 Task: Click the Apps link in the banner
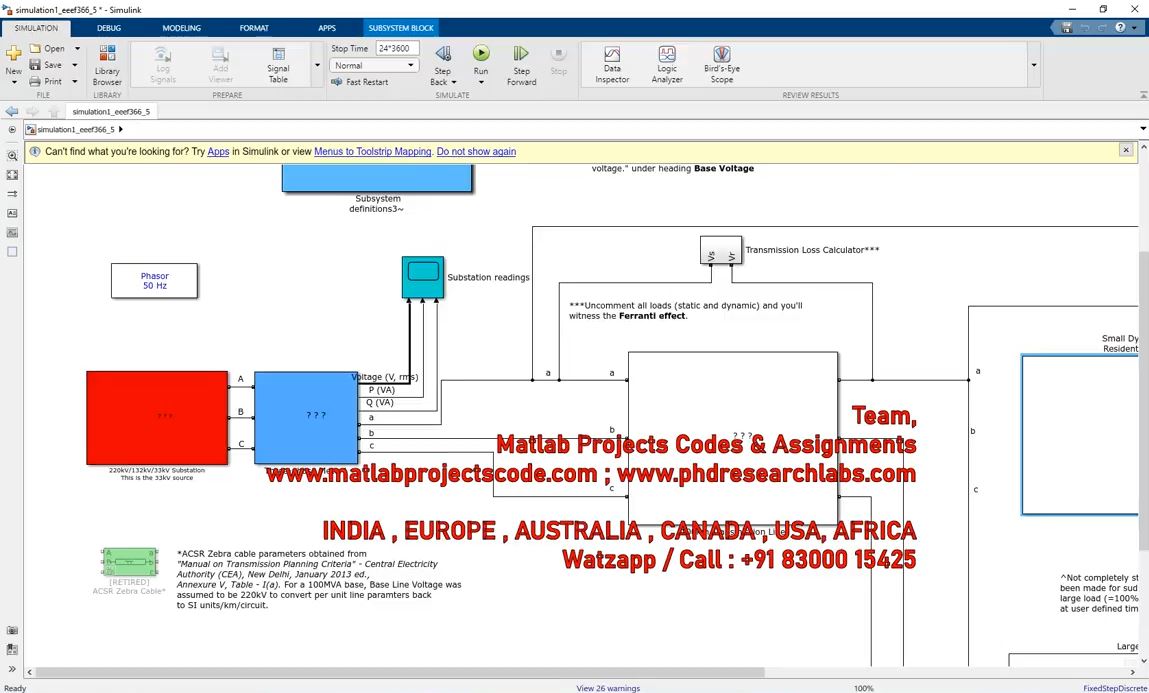(218, 152)
